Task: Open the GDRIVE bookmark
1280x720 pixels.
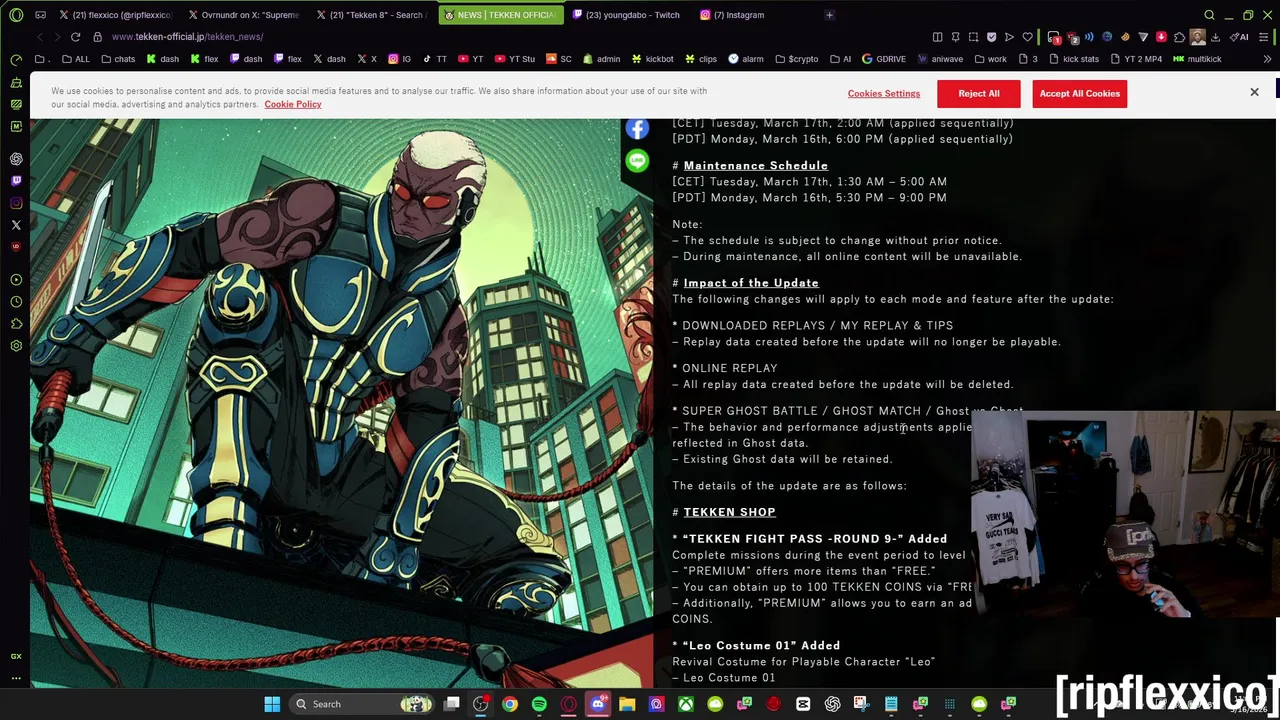Action: 883,59
